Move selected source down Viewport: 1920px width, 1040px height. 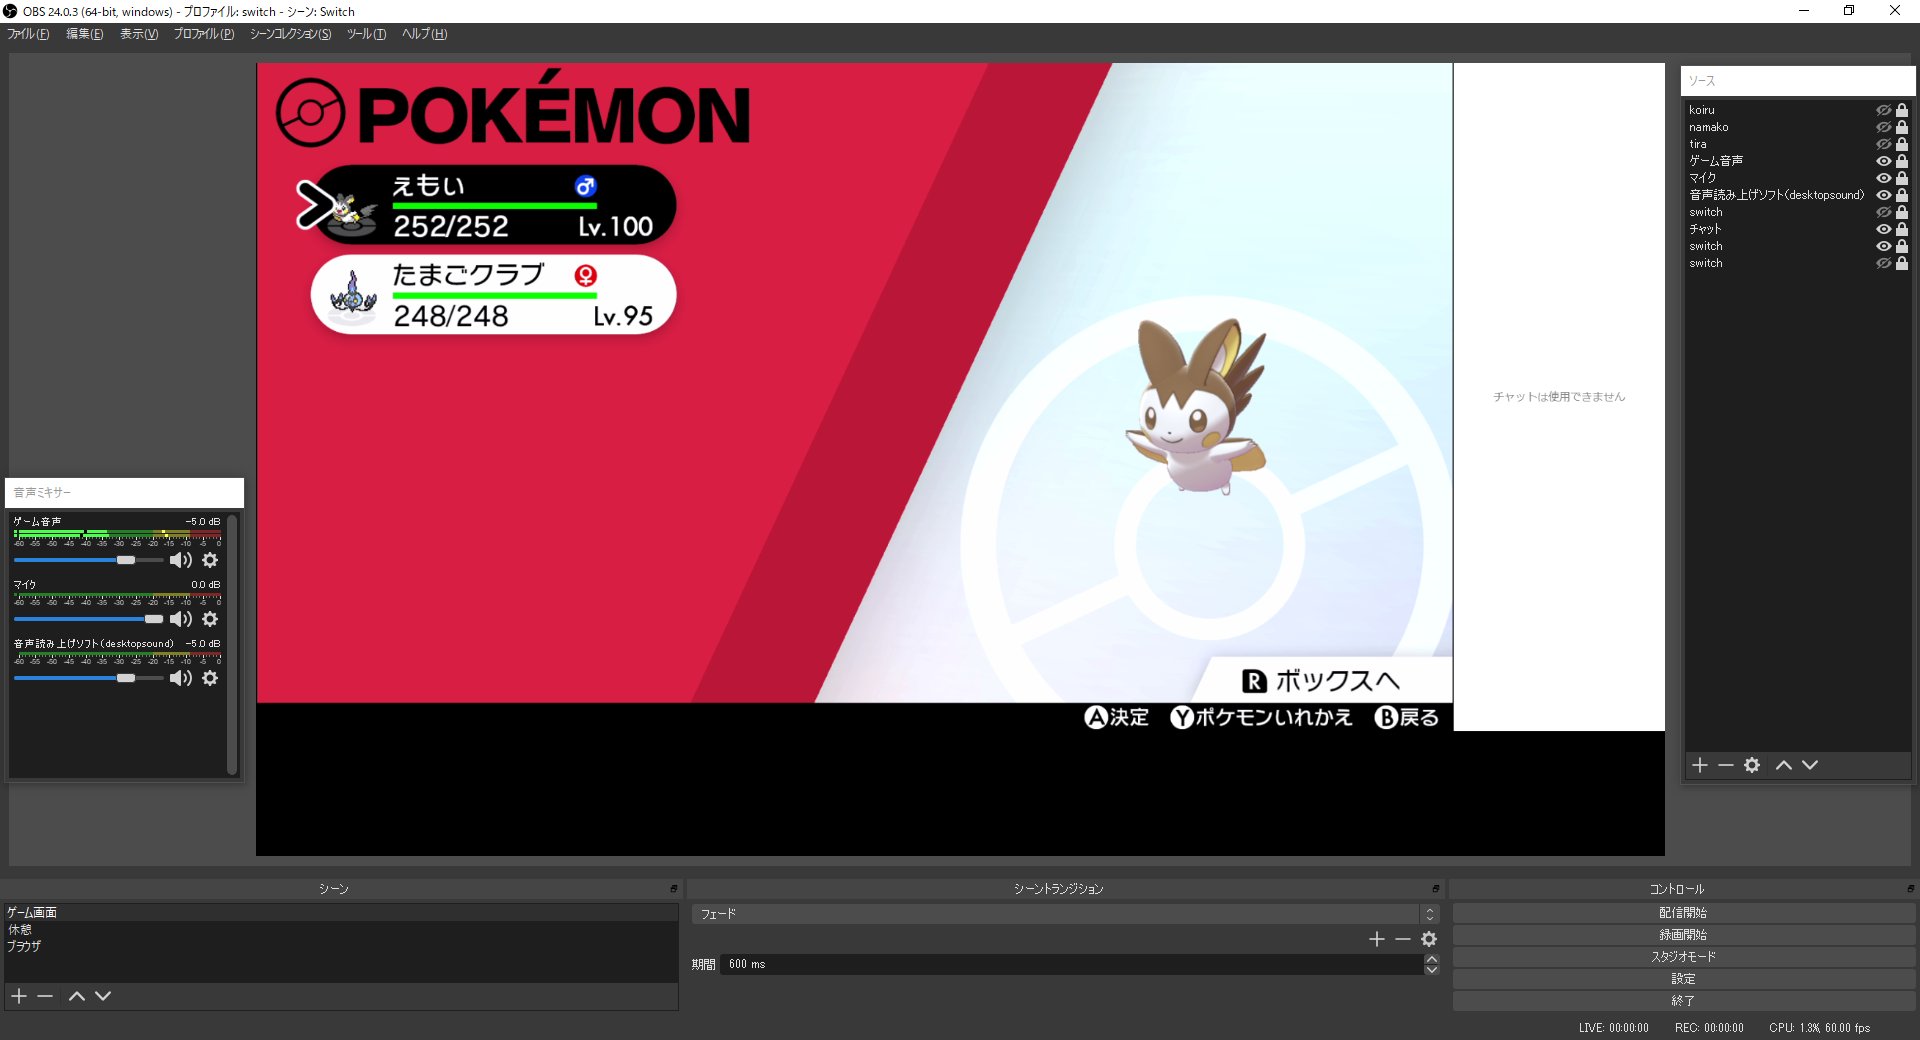point(1810,765)
